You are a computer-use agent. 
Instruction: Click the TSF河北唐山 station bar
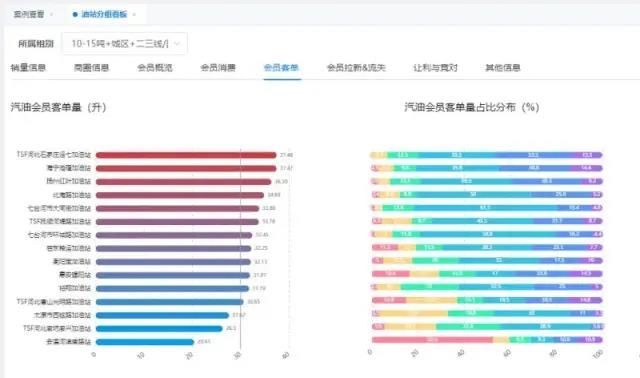tap(170, 302)
